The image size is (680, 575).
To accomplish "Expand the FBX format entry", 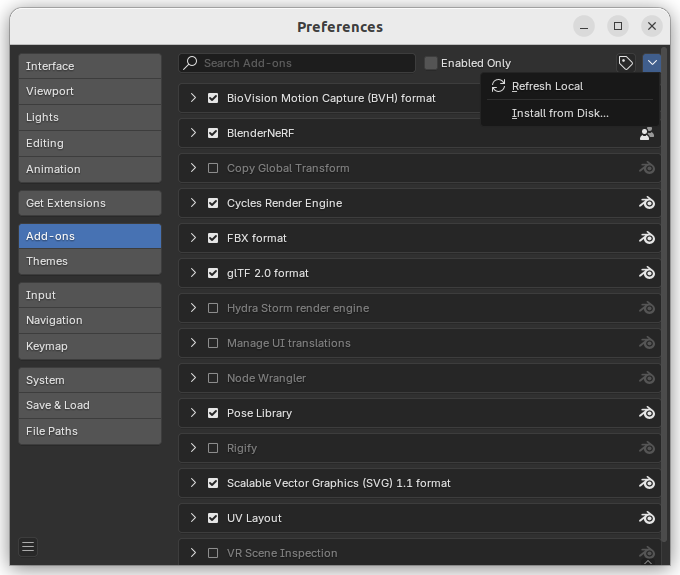I will click(x=193, y=238).
